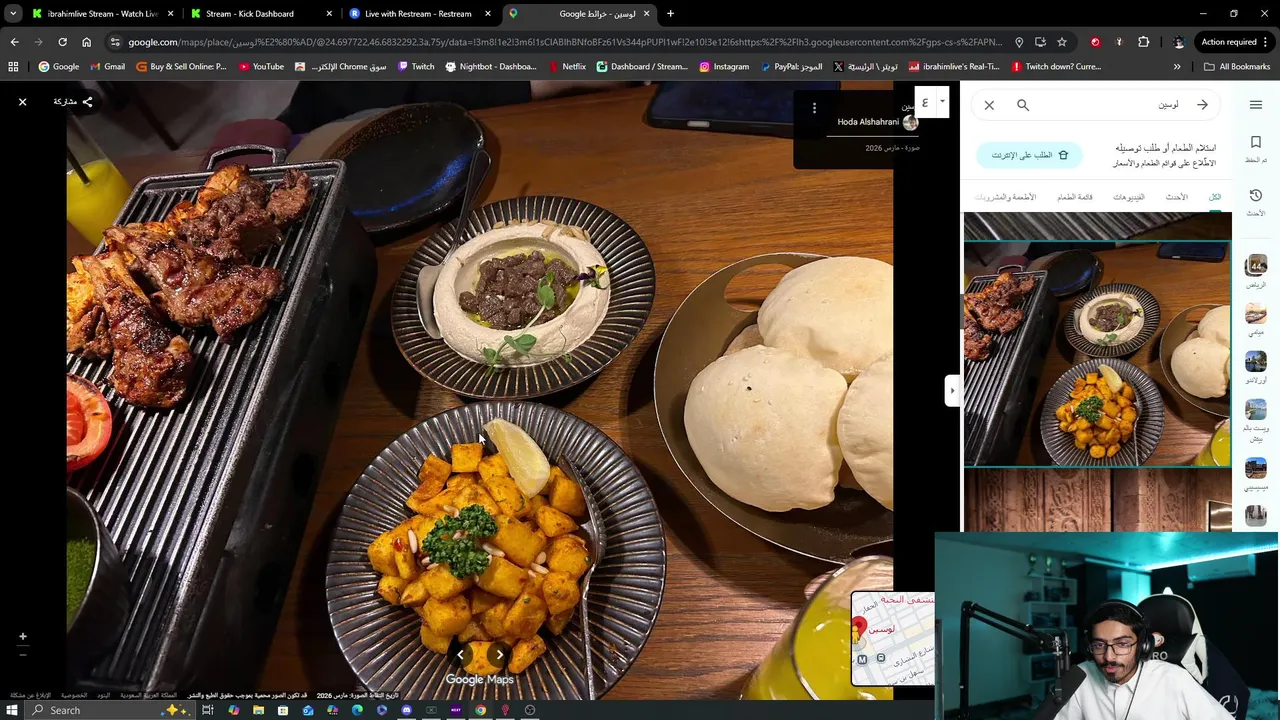Open the Netflix bookmark
1280x720 pixels.
pyautogui.click(x=567, y=67)
